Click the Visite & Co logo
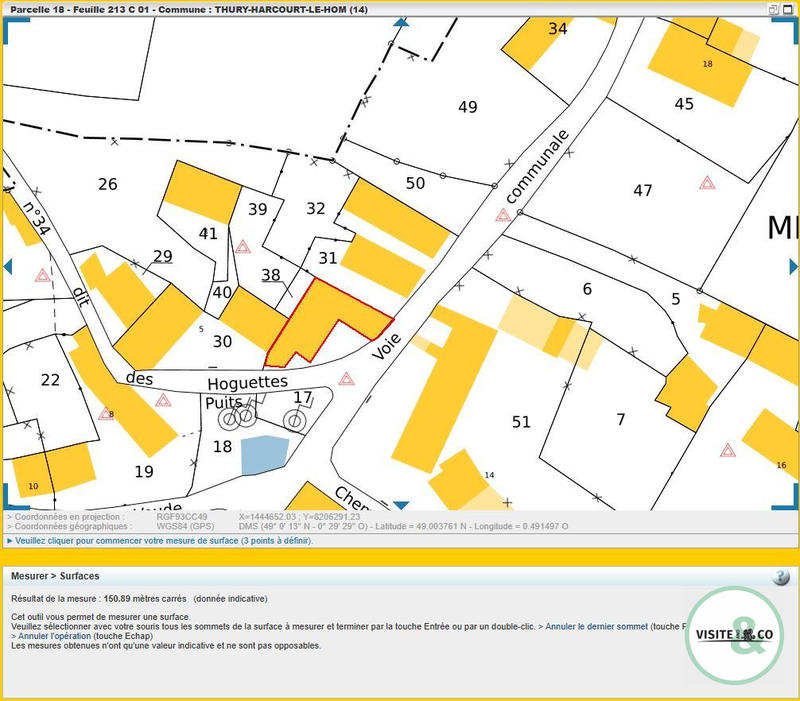This screenshot has width=800, height=701. [x=739, y=635]
